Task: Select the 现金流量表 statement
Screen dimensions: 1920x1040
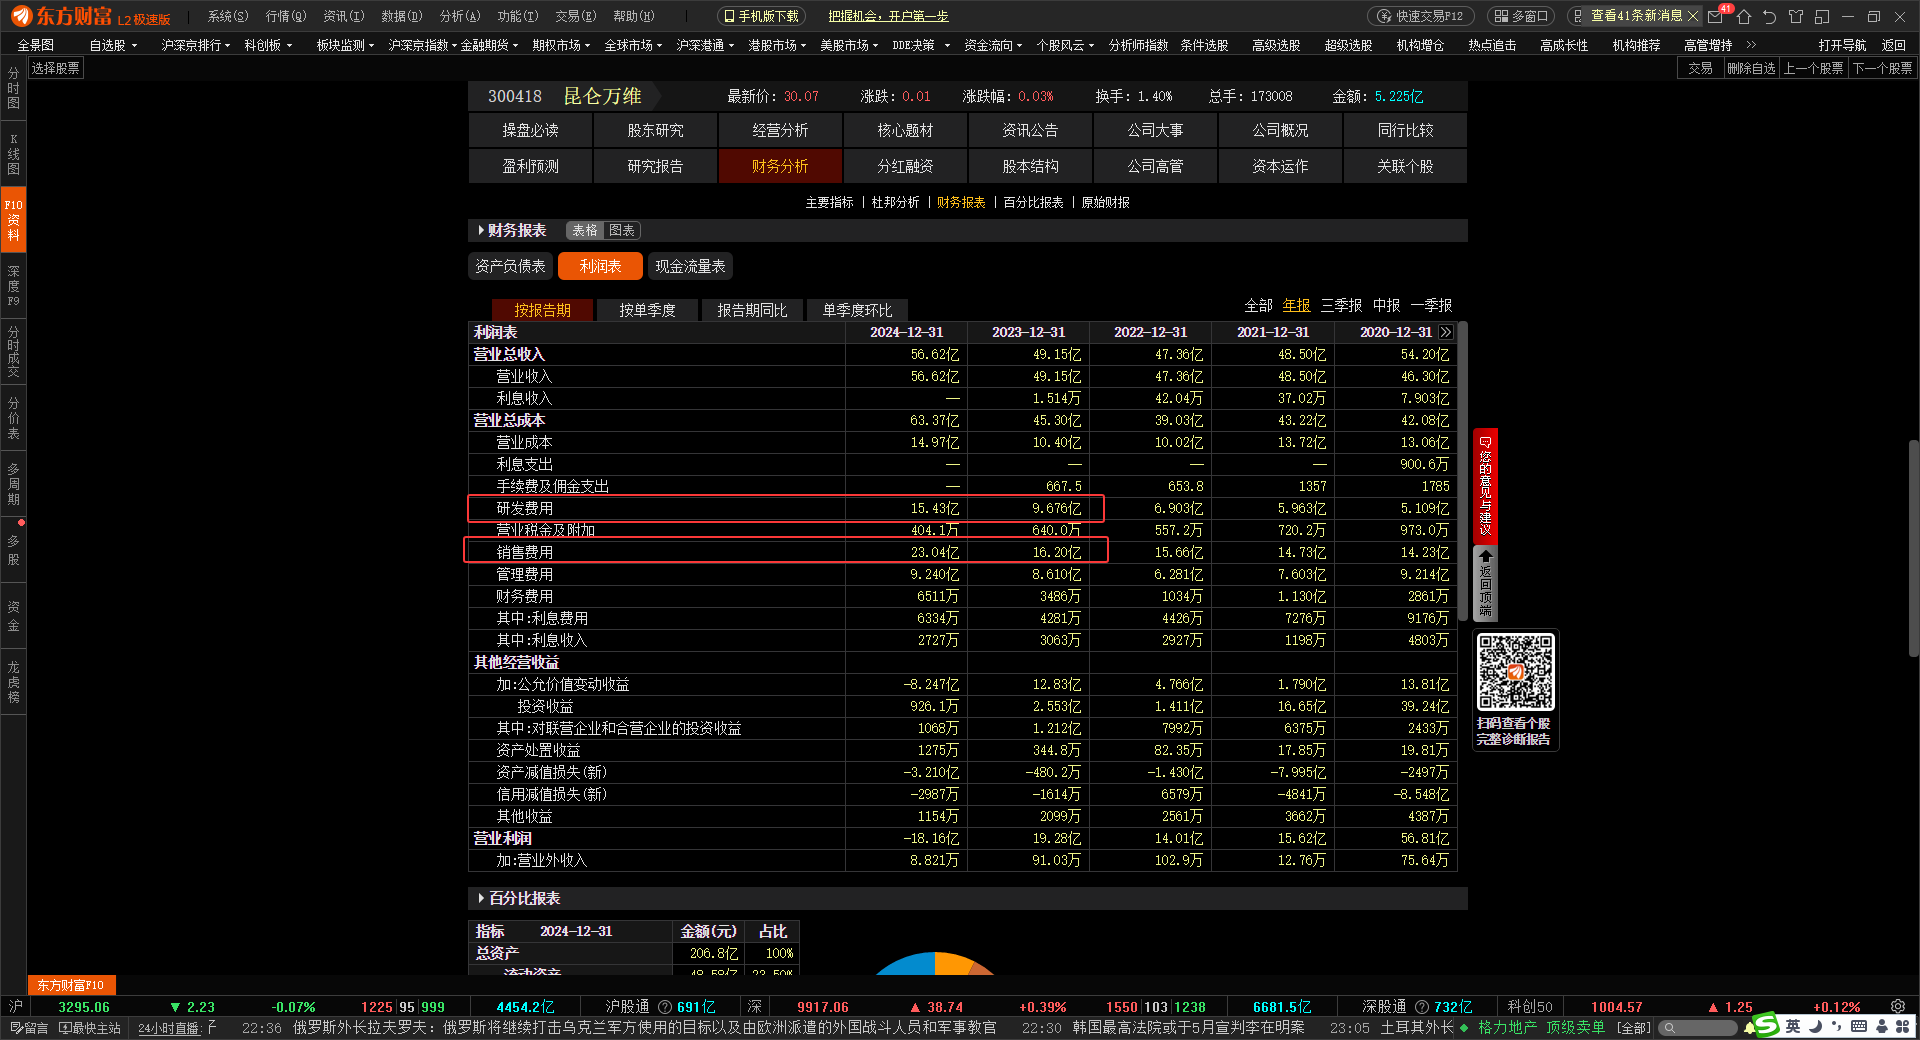Action: 690,266
